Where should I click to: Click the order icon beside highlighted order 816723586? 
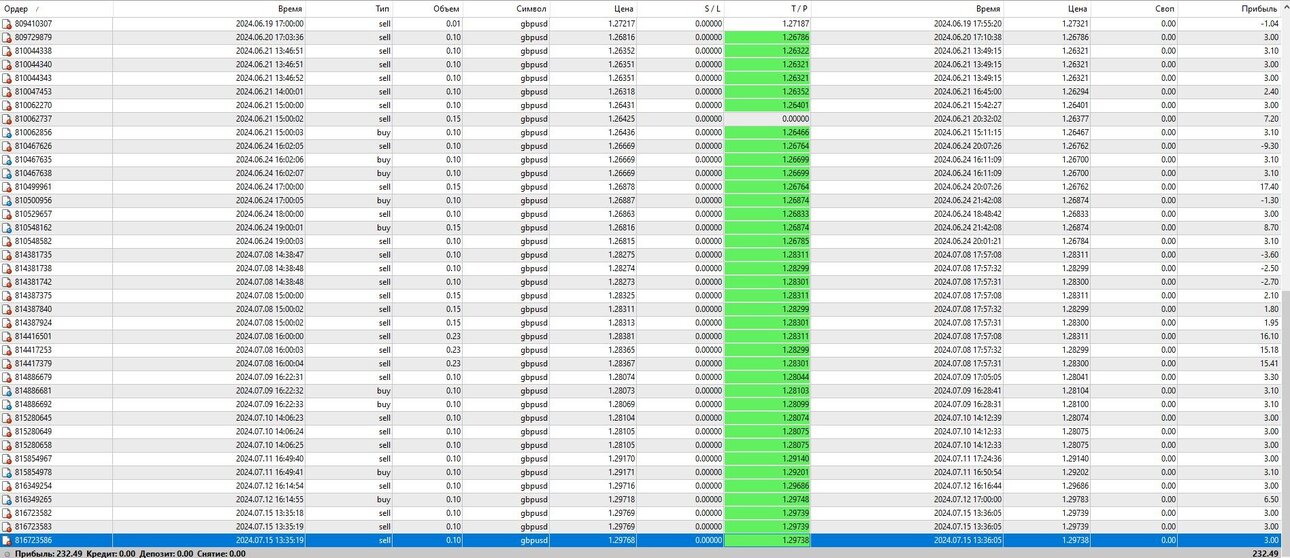6,540
